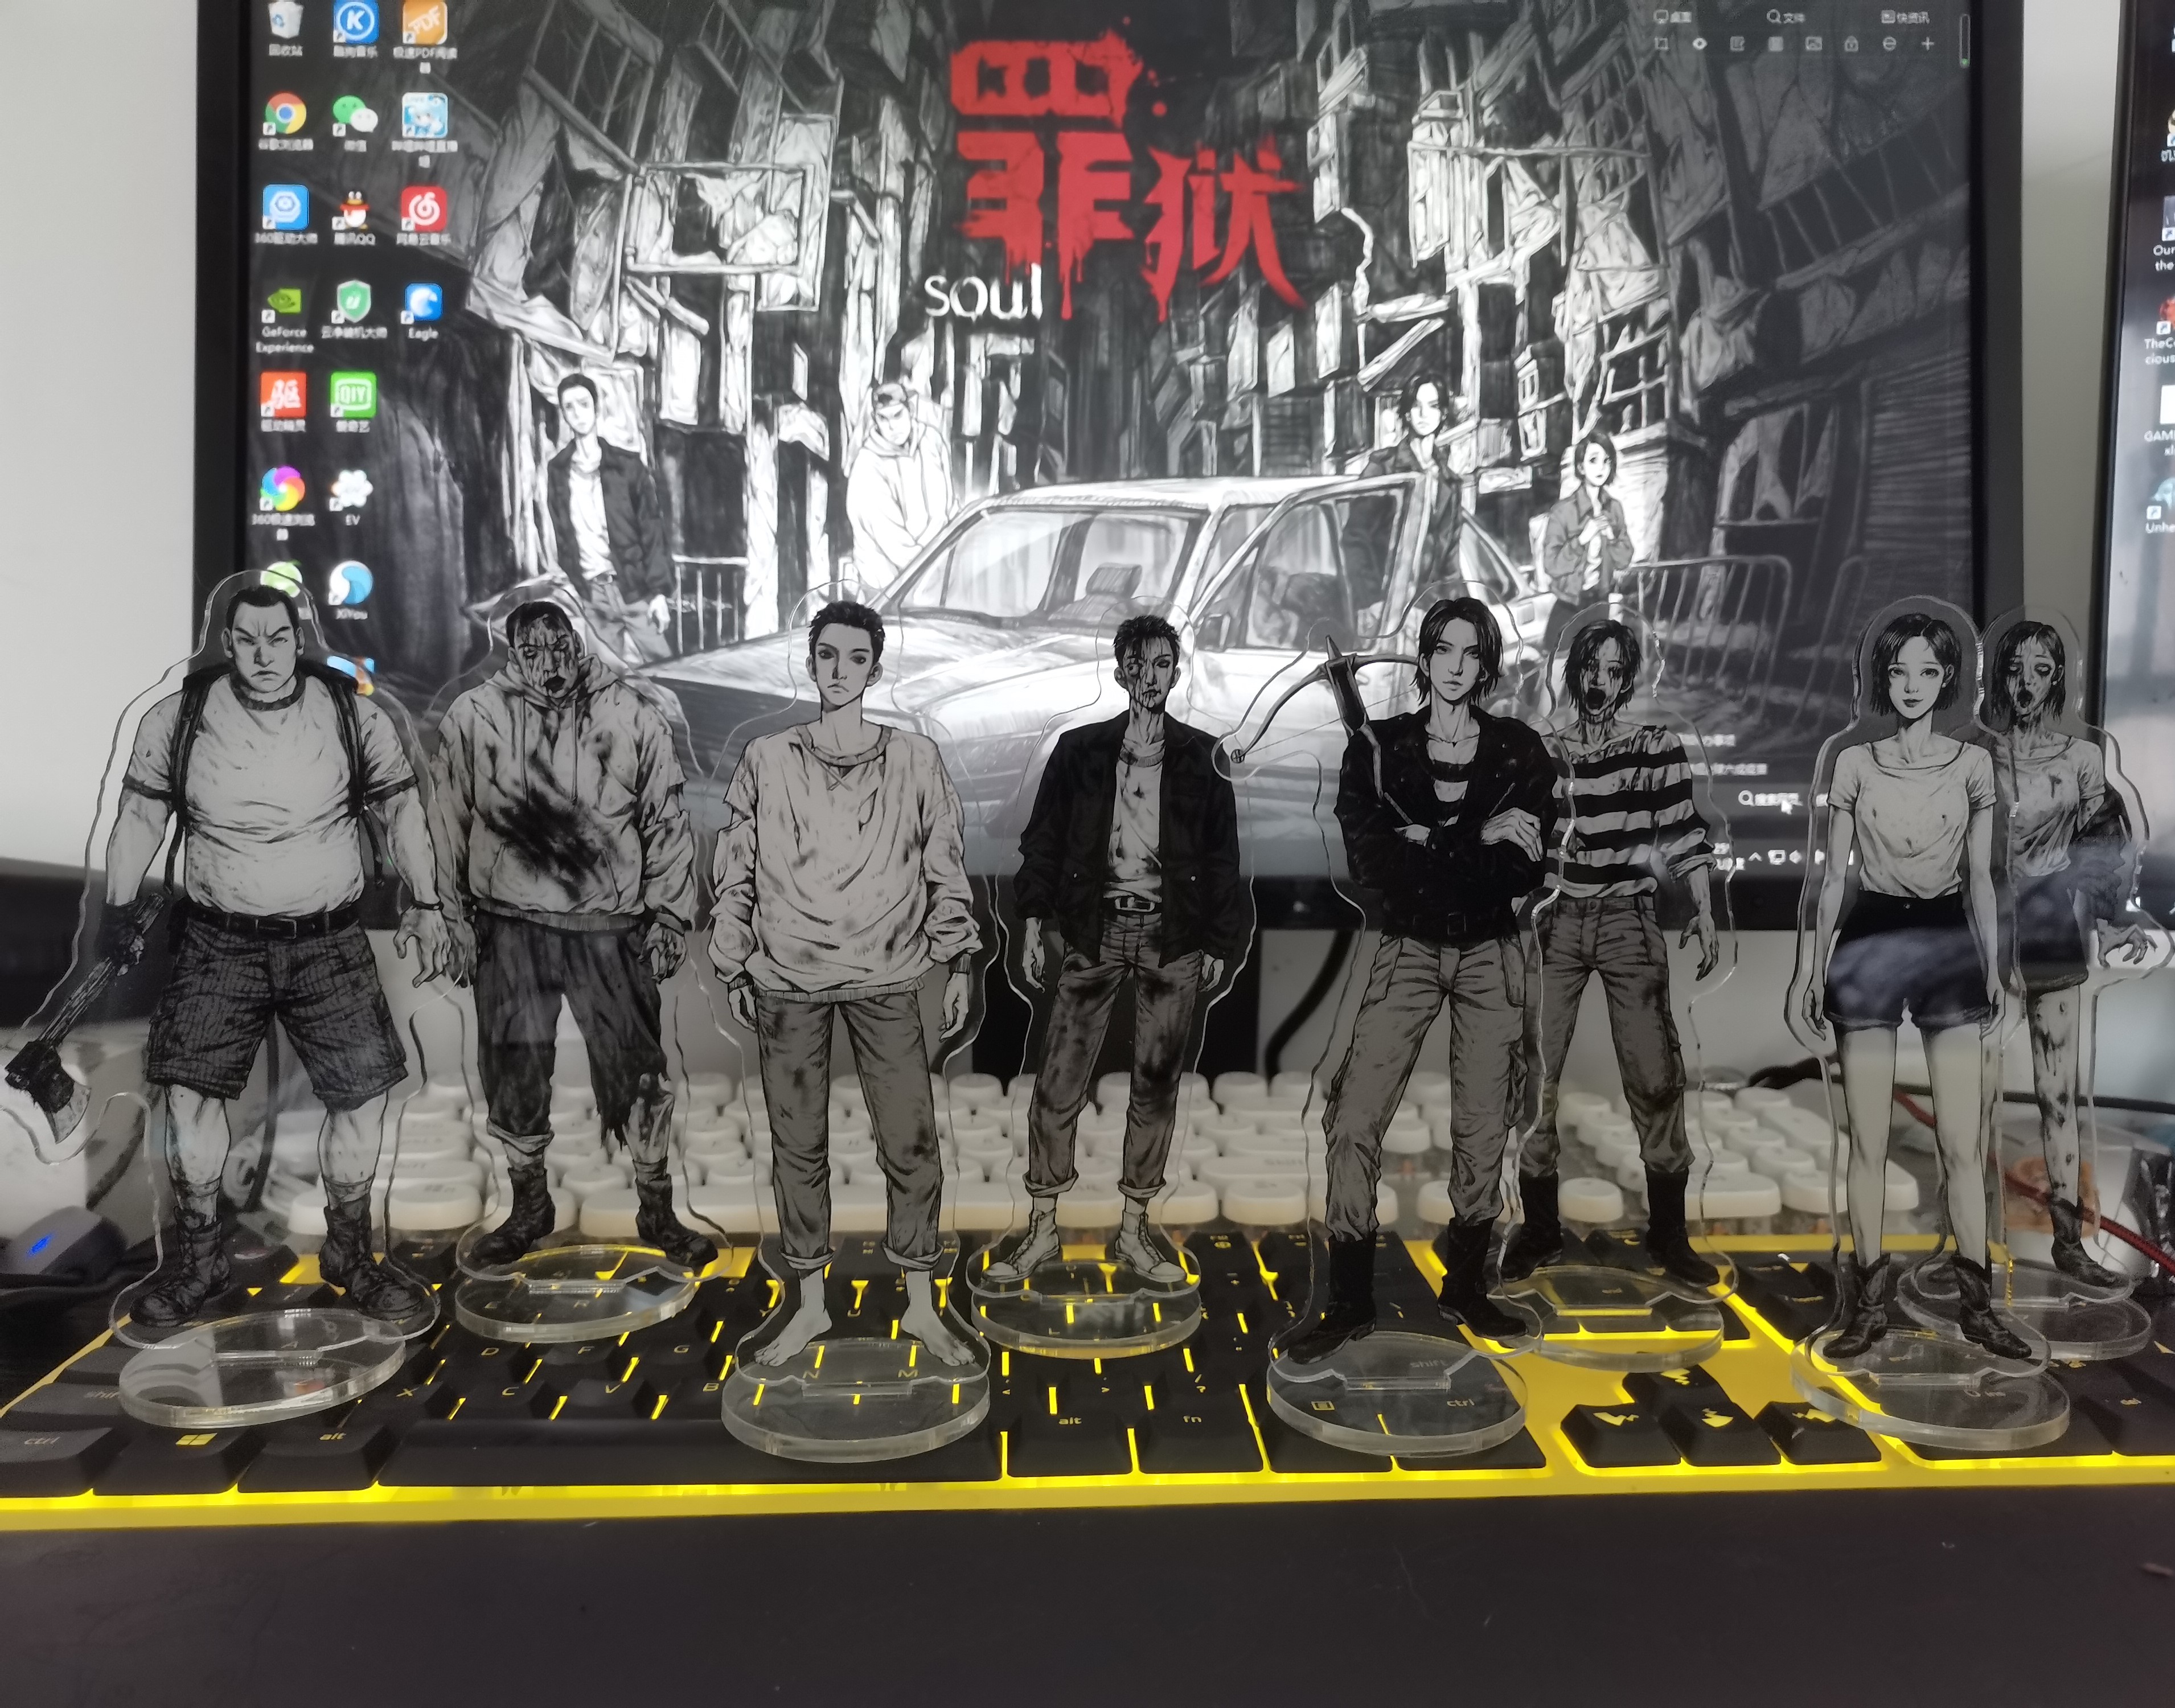This screenshot has width=2175, height=1708.
Task: Open the XiYou desktop shortcut
Action: tap(351, 590)
